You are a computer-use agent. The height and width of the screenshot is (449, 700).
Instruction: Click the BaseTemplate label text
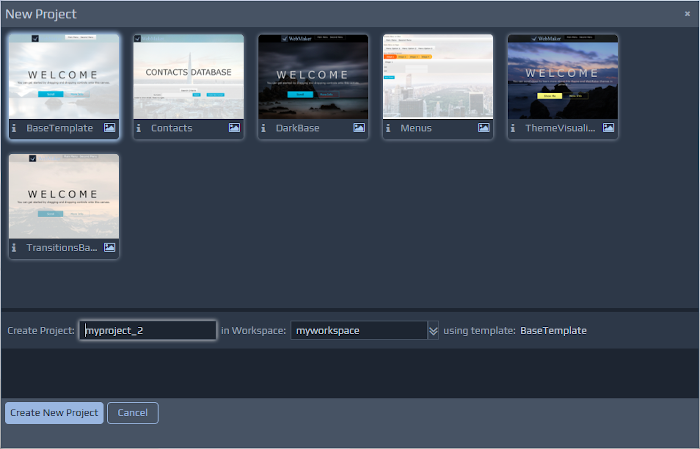59,128
